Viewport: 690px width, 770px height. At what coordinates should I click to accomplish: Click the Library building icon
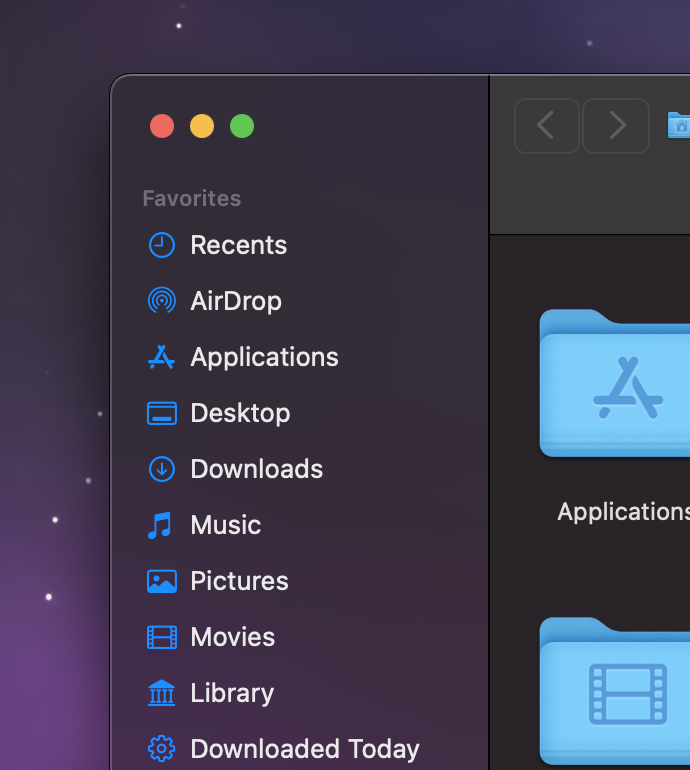(162, 693)
